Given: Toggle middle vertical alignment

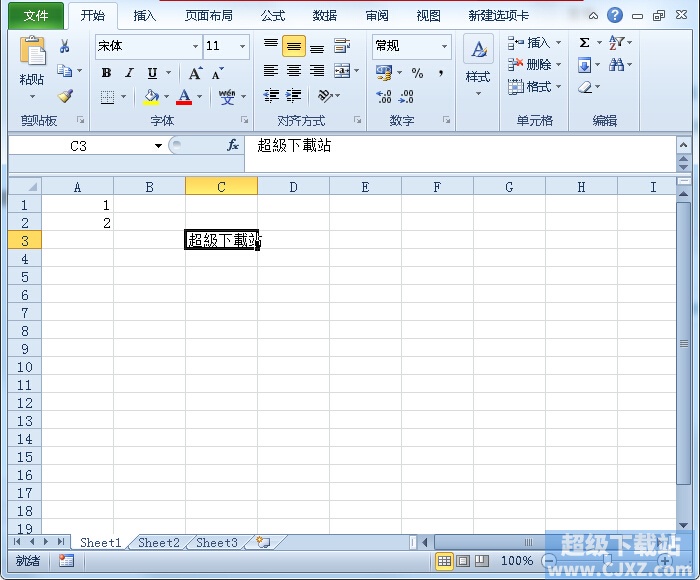Looking at the screenshot, I should (x=294, y=46).
